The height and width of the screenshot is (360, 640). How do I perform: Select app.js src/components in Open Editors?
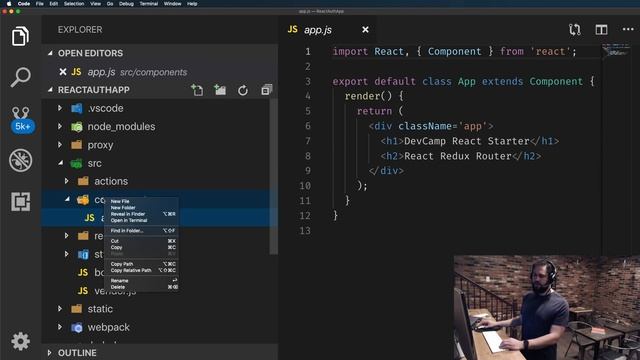point(160,72)
